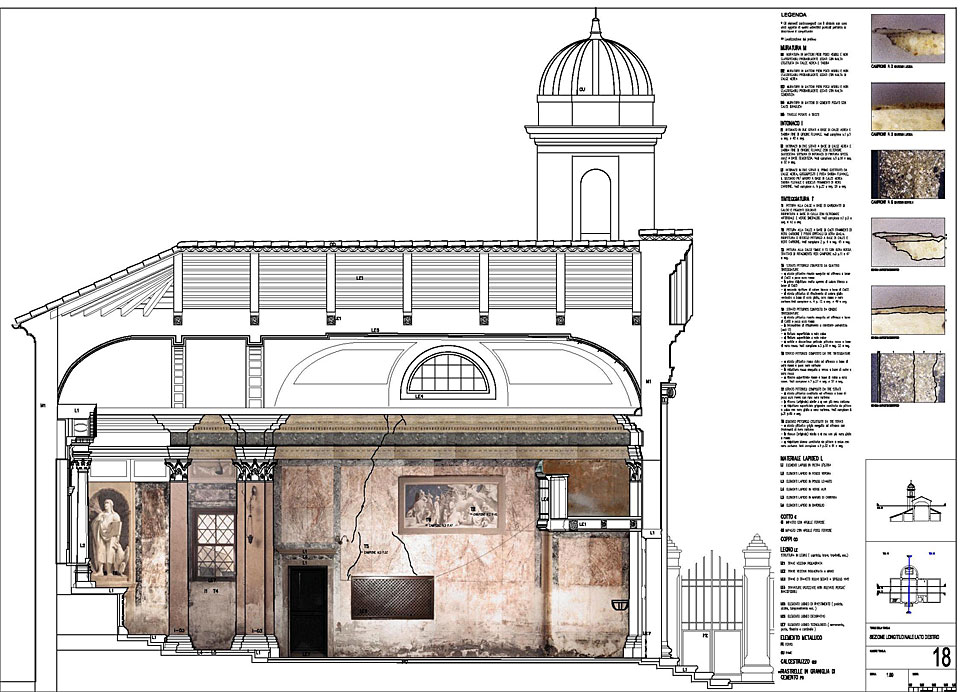Click the PIASTRELLE IN GRANIGLIA DI CEMENTO entry
Viewport: 960px width, 692px height.
tap(808, 675)
